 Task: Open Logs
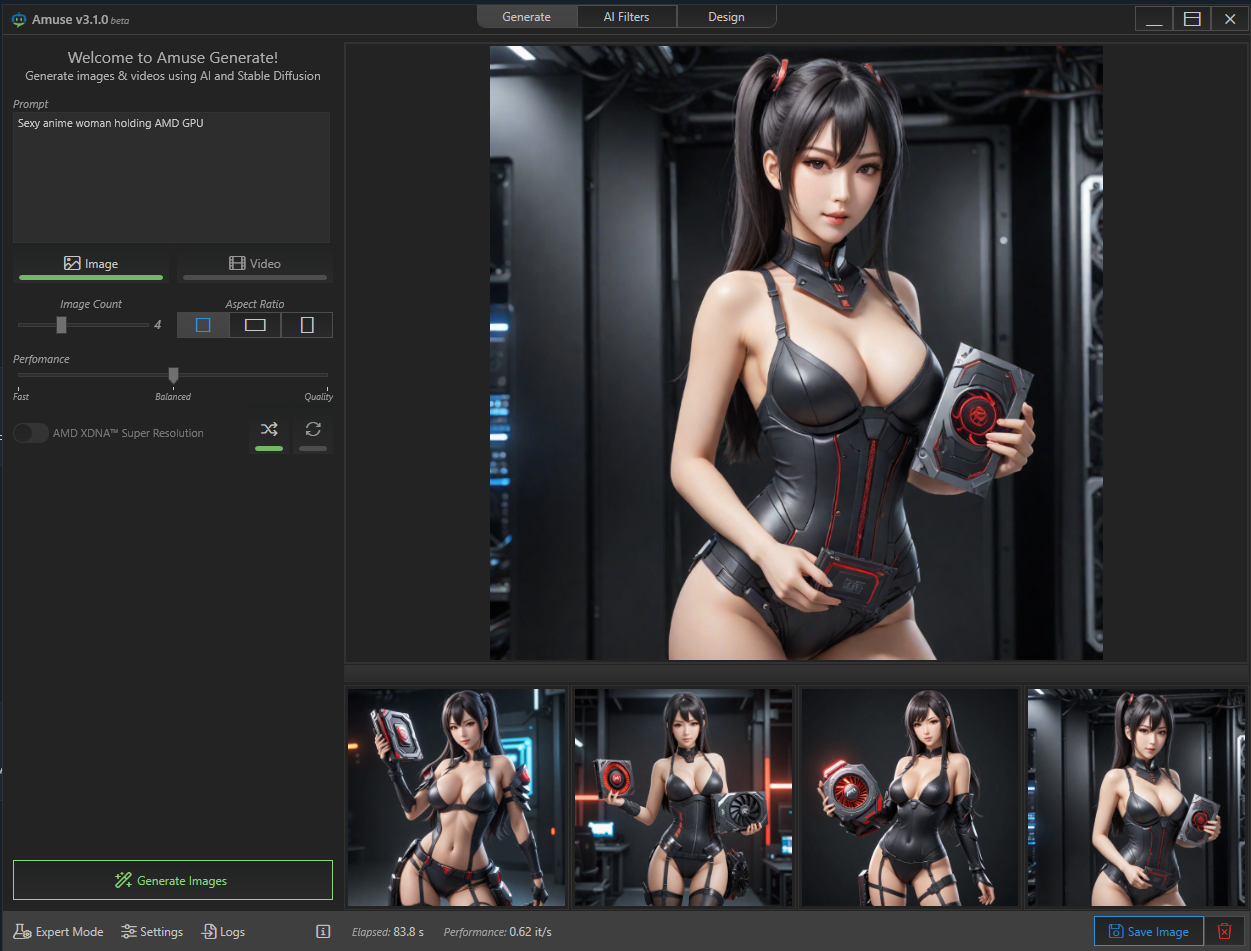(223, 932)
